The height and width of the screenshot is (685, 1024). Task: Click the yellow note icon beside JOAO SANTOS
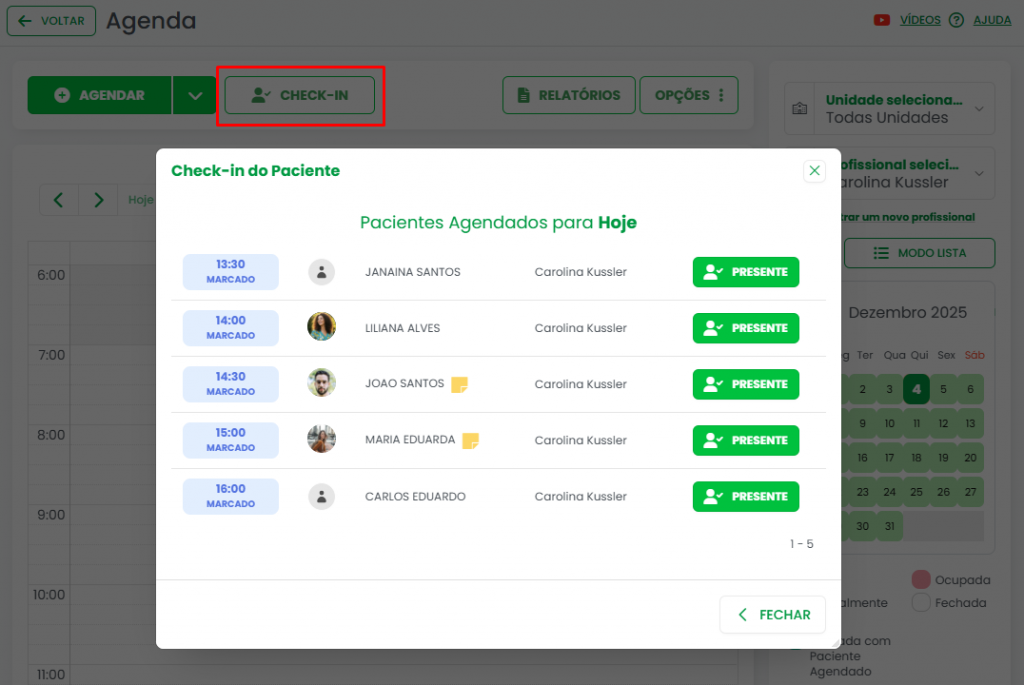(x=459, y=384)
